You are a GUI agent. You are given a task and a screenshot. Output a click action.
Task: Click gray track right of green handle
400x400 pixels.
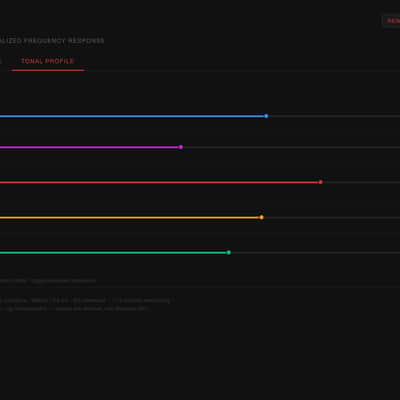pos(315,253)
